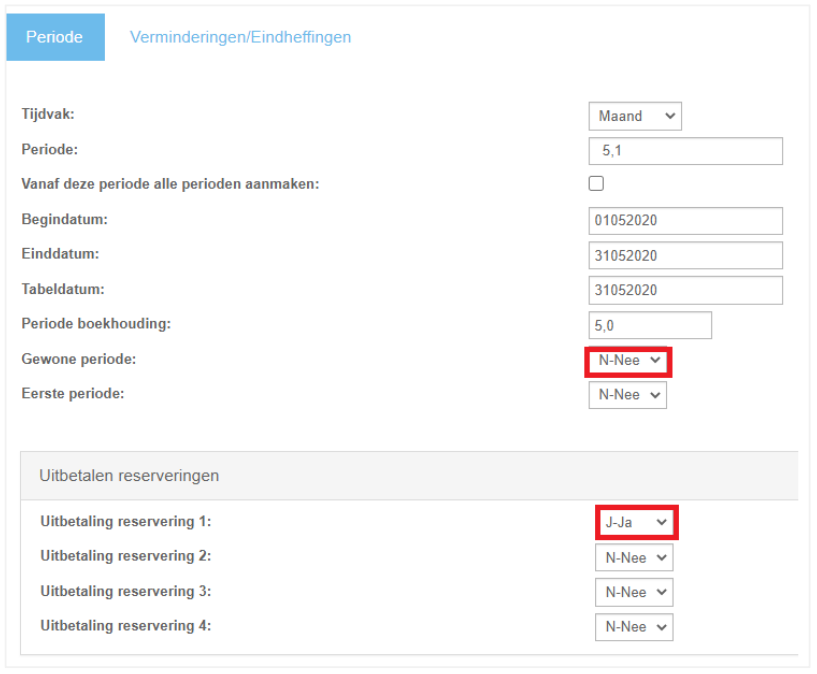The width and height of the screenshot is (817, 674).
Task: Open the Uitbetaling reservering 4 dropdown
Action: click(x=634, y=627)
